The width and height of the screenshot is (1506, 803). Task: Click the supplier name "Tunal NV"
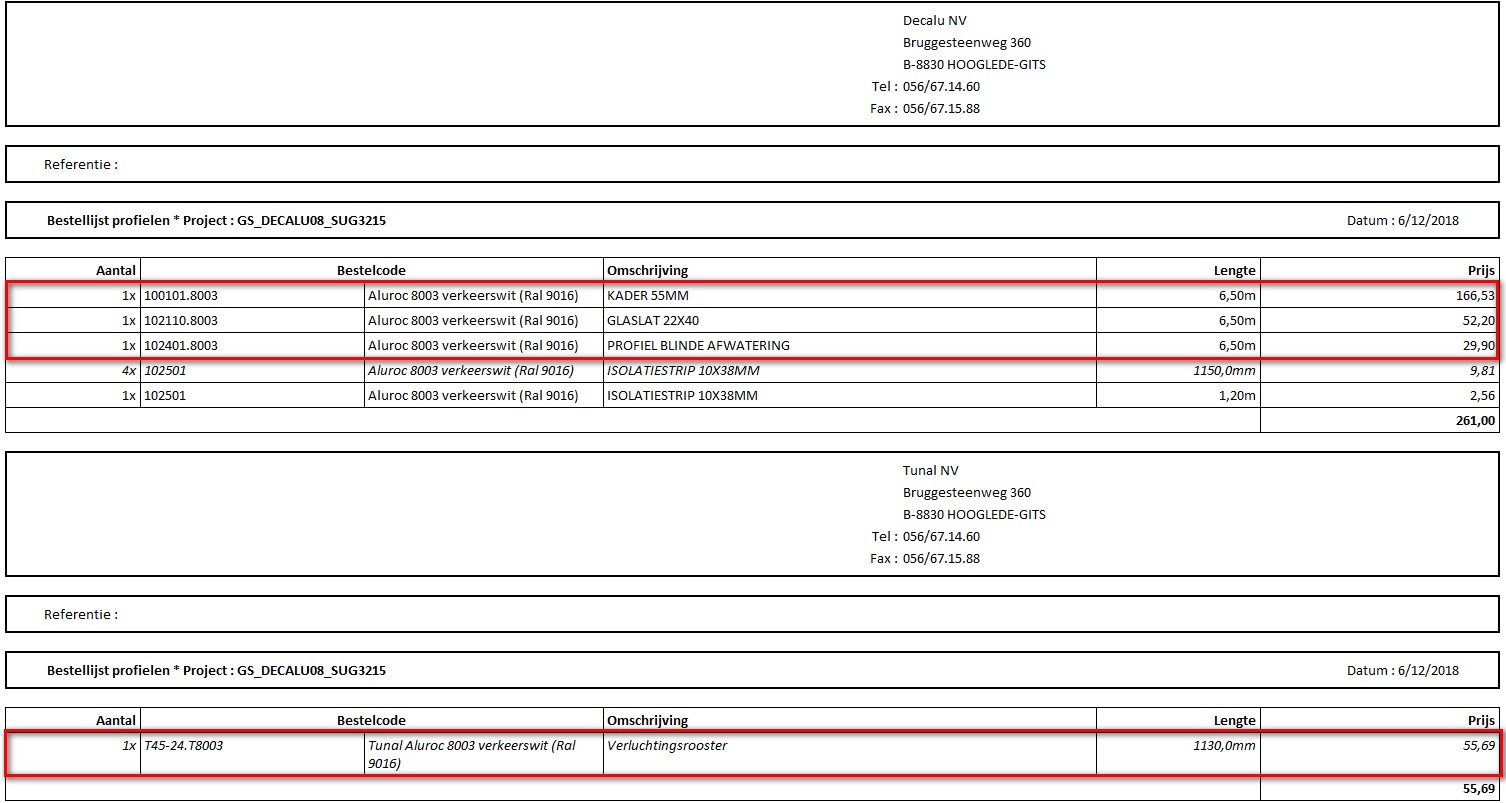pyautogui.click(x=929, y=471)
